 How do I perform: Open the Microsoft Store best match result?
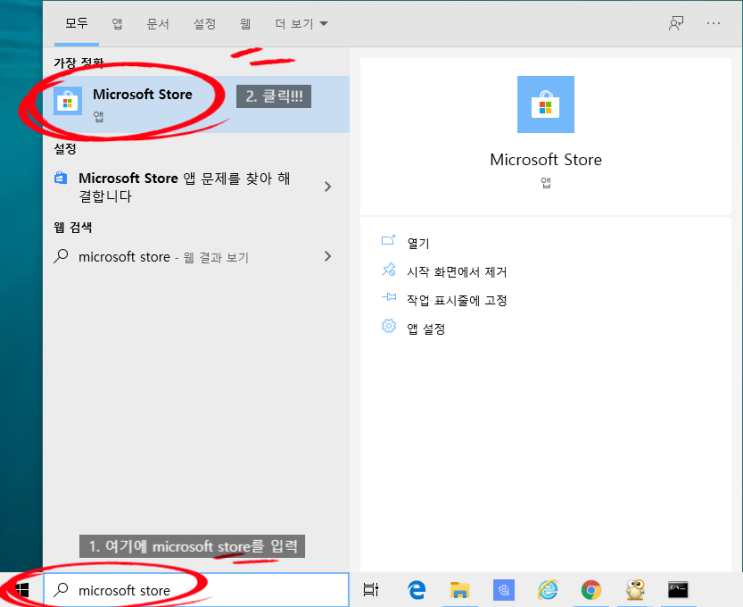point(196,104)
